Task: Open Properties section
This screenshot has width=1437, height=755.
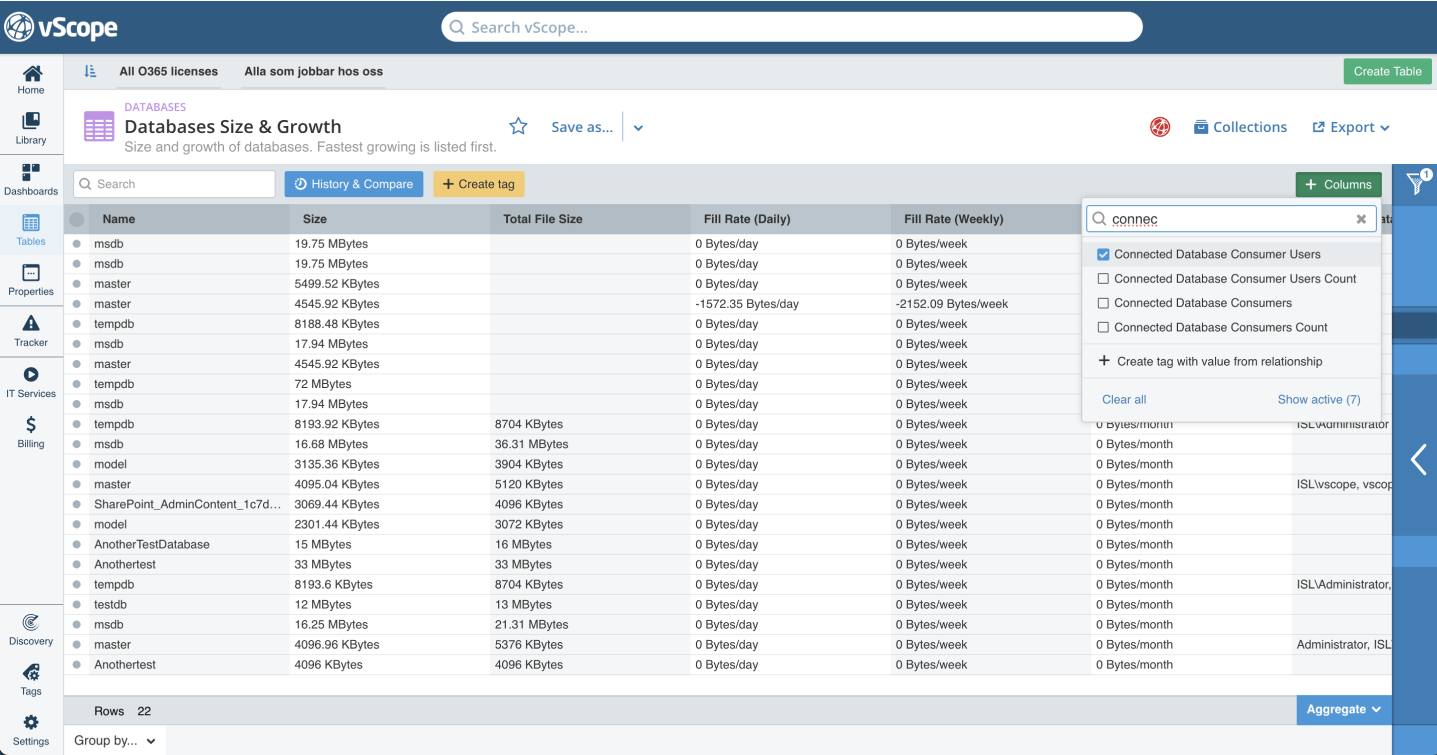Action: click(x=31, y=281)
